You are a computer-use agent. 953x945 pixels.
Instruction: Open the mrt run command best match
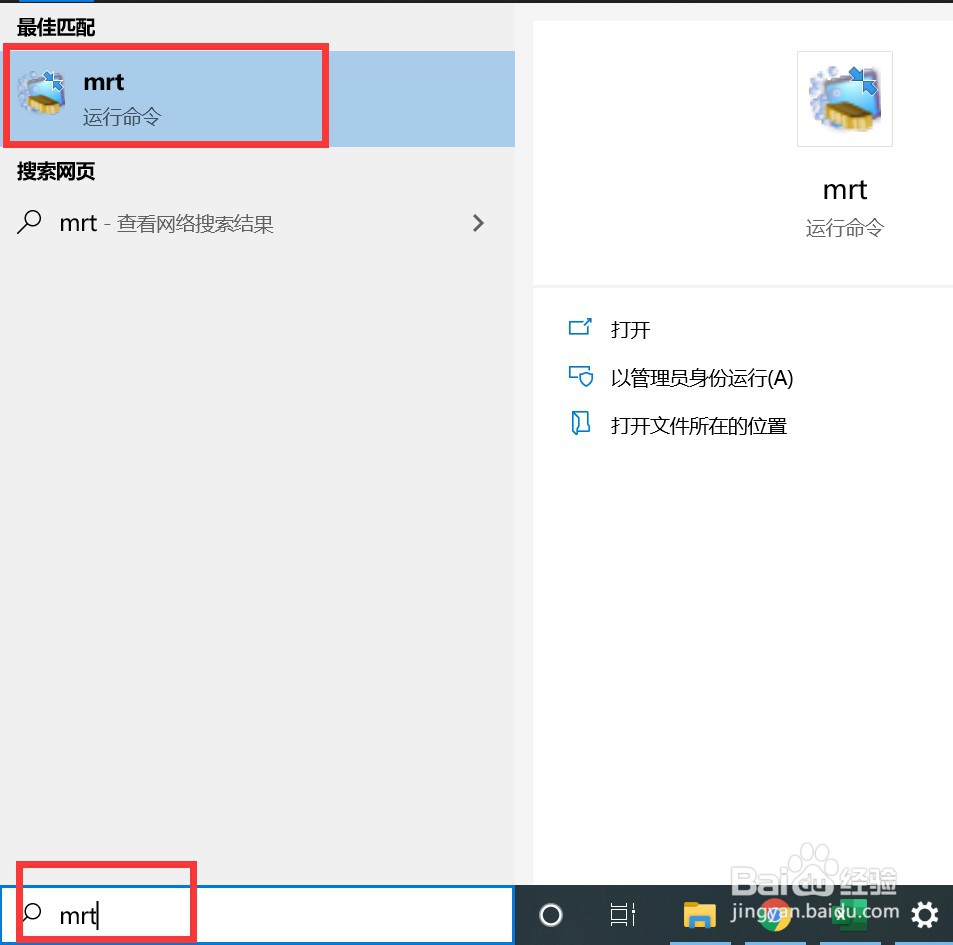[x=165, y=95]
